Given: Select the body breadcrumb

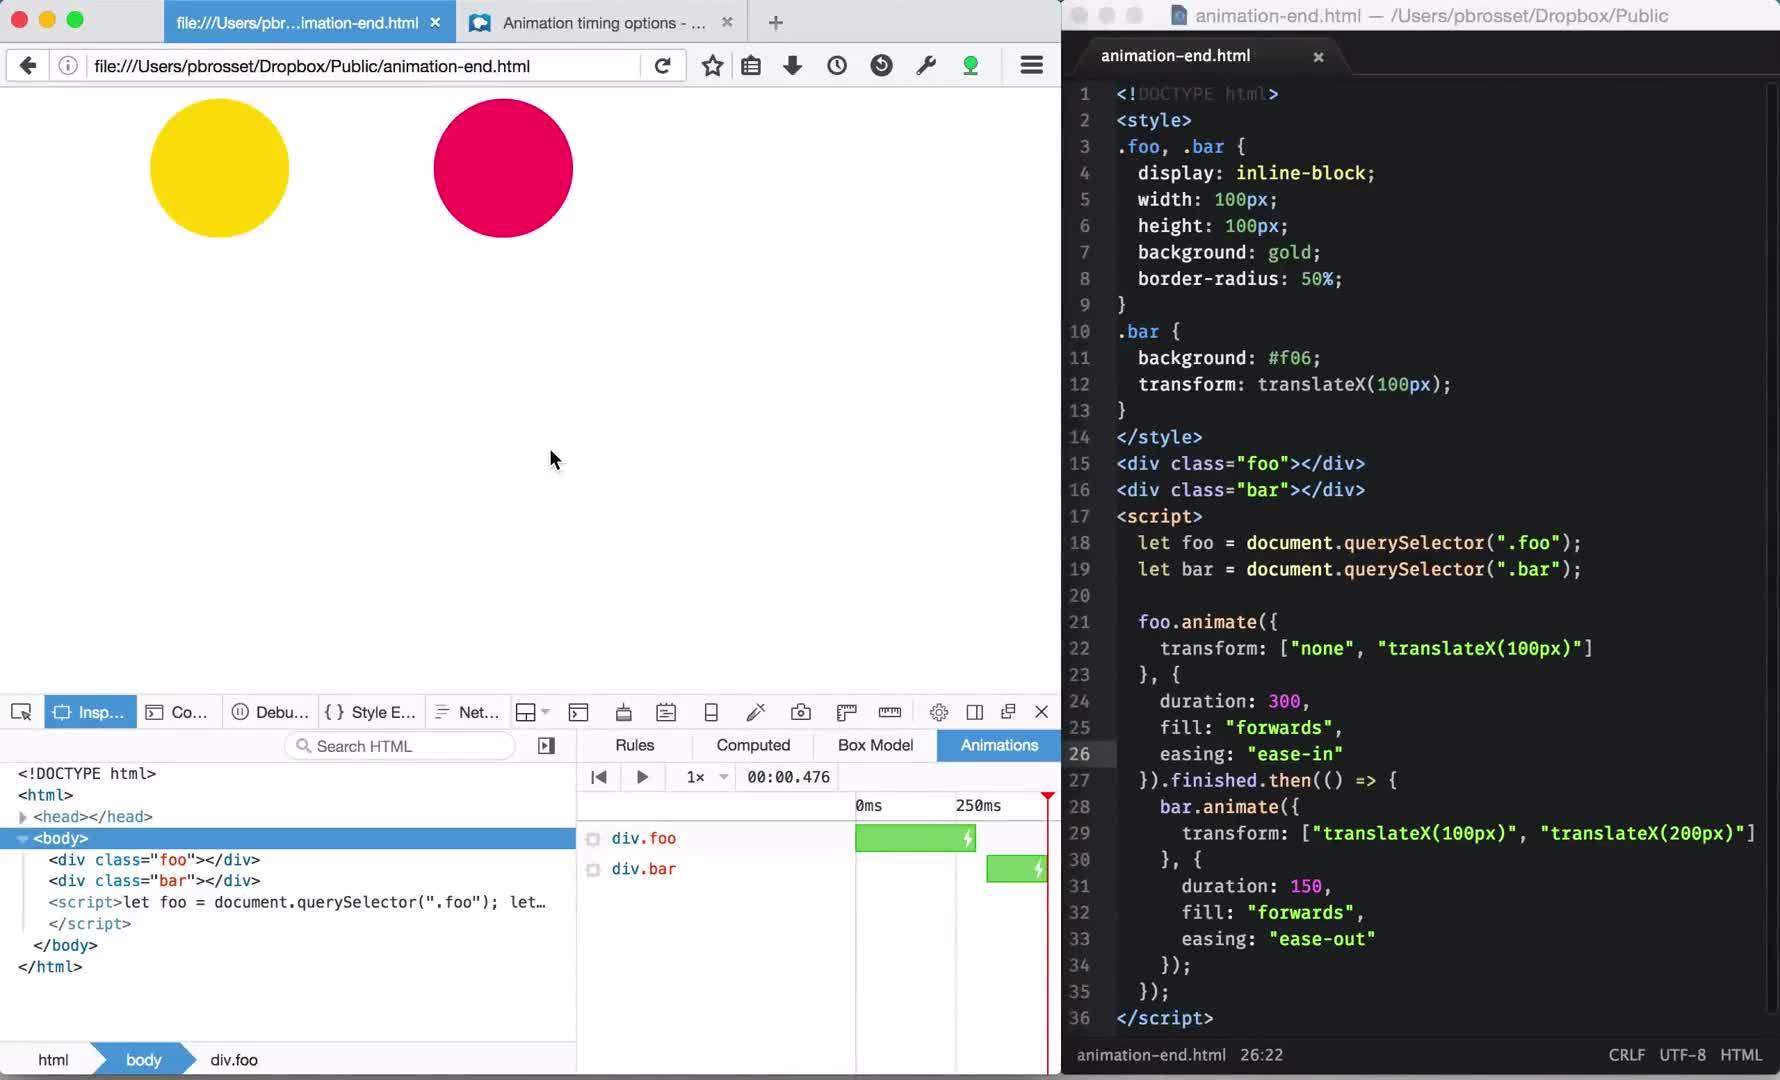Looking at the screenshot, I should point(143,1060).
